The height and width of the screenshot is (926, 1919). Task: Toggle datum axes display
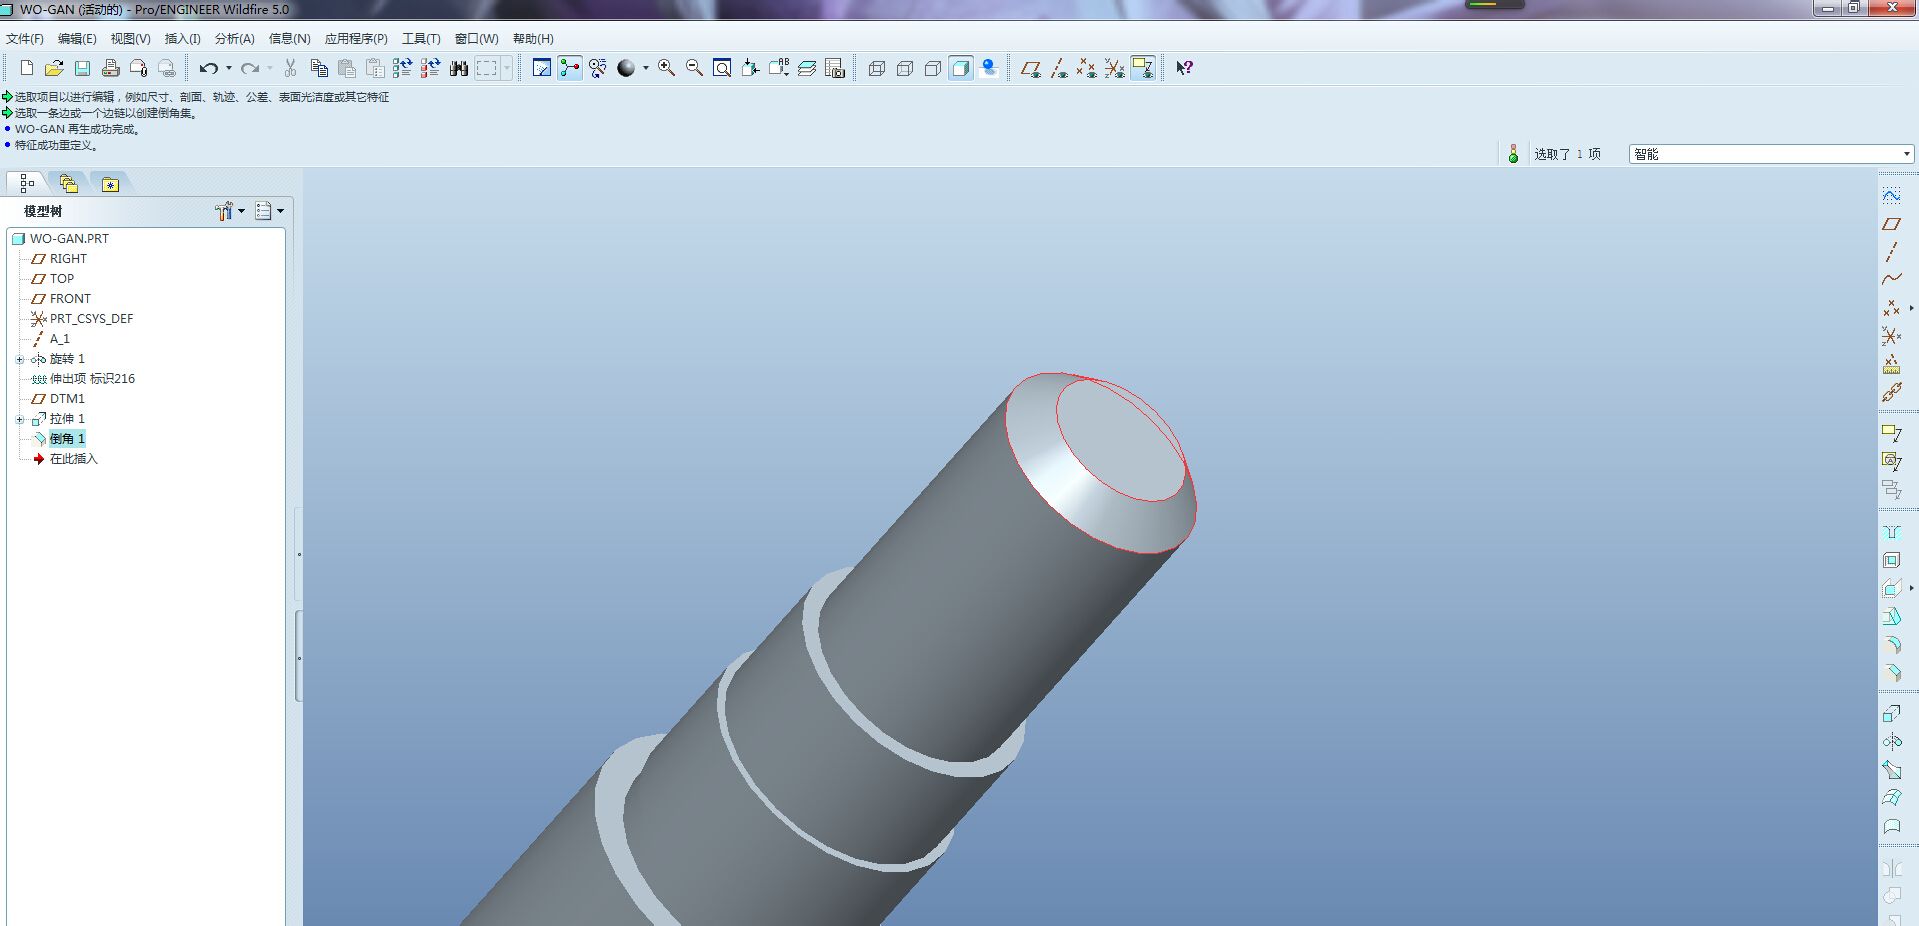pos(1058,68)
